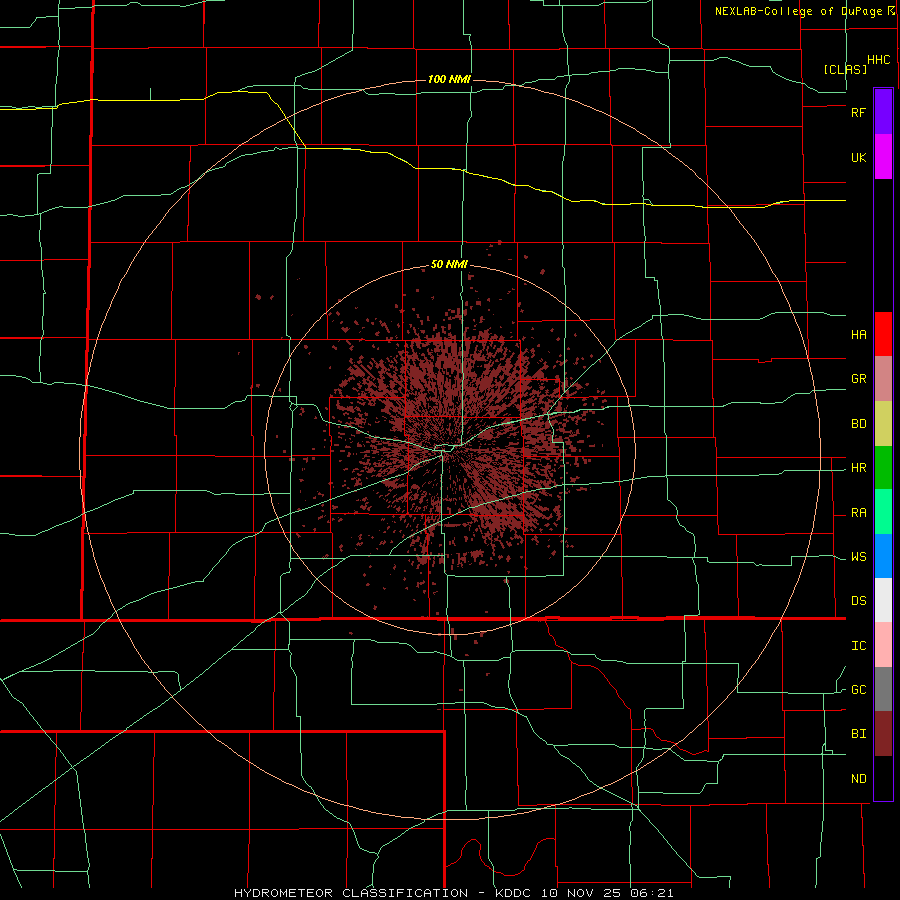This screenshot has width=900, height=900.
Task: Click the GR legend label
Action: click(858, 379)
